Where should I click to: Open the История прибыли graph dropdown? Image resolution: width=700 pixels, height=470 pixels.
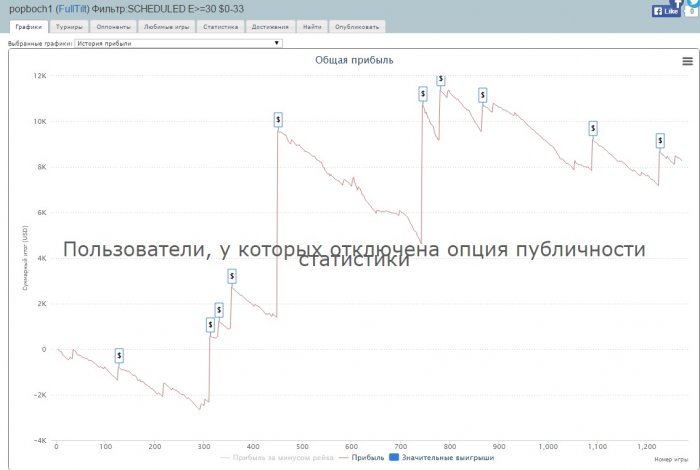[179, 43]
